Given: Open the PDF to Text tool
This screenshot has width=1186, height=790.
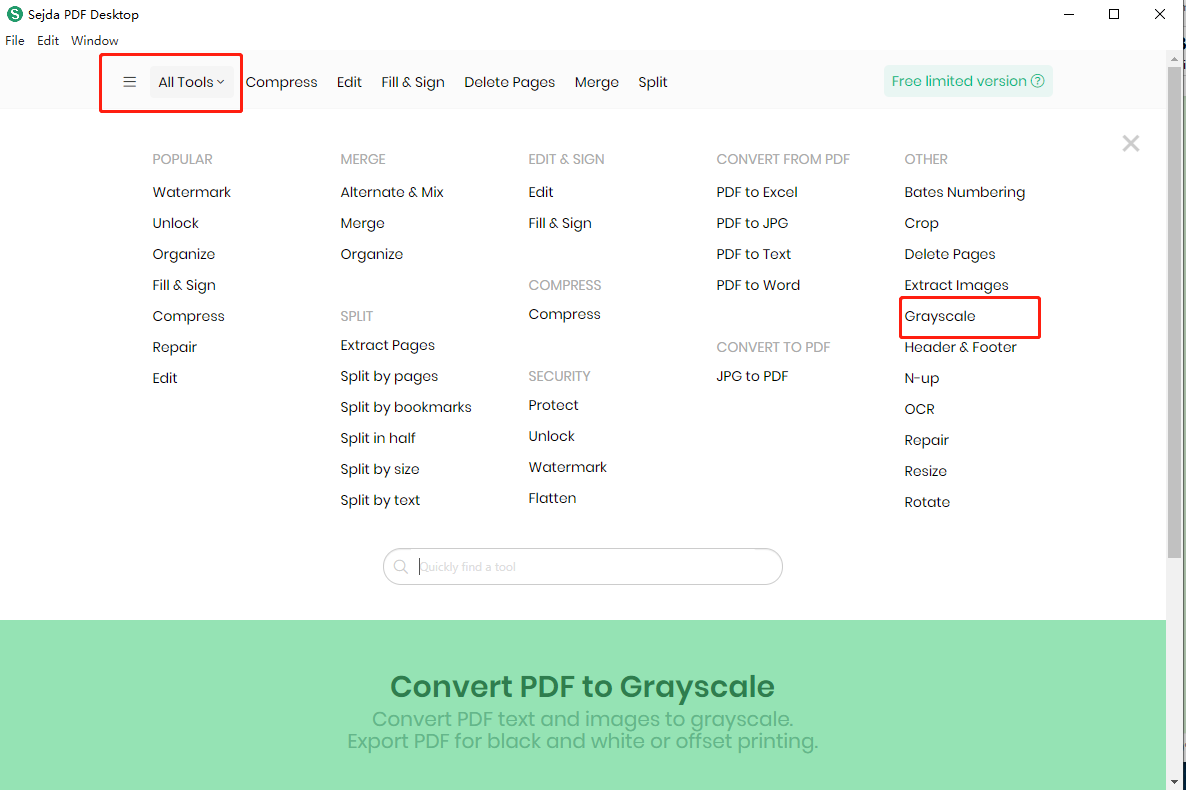Looking at the screenshot, I should pos(753,254).
